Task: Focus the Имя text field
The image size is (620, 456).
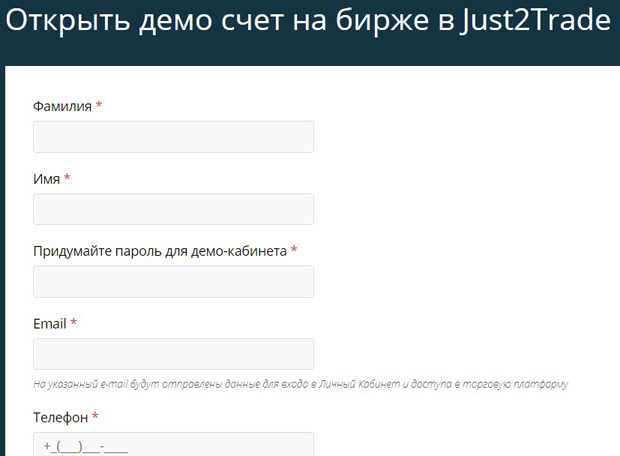Action: (173, 209)
